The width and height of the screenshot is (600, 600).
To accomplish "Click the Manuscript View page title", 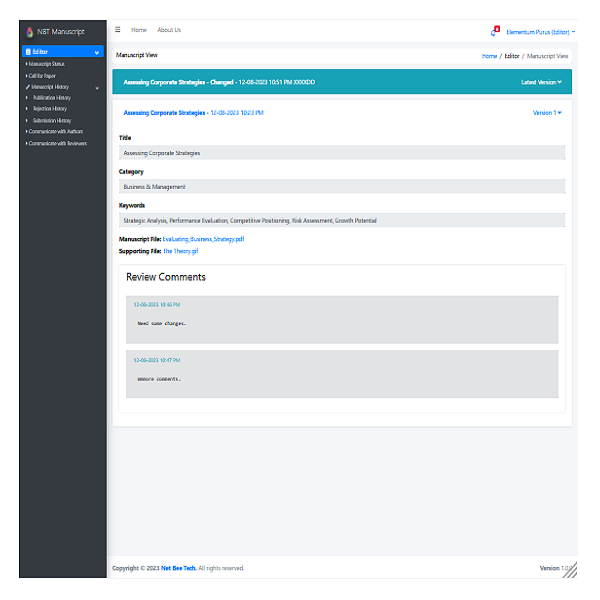I will pos(137,55).
